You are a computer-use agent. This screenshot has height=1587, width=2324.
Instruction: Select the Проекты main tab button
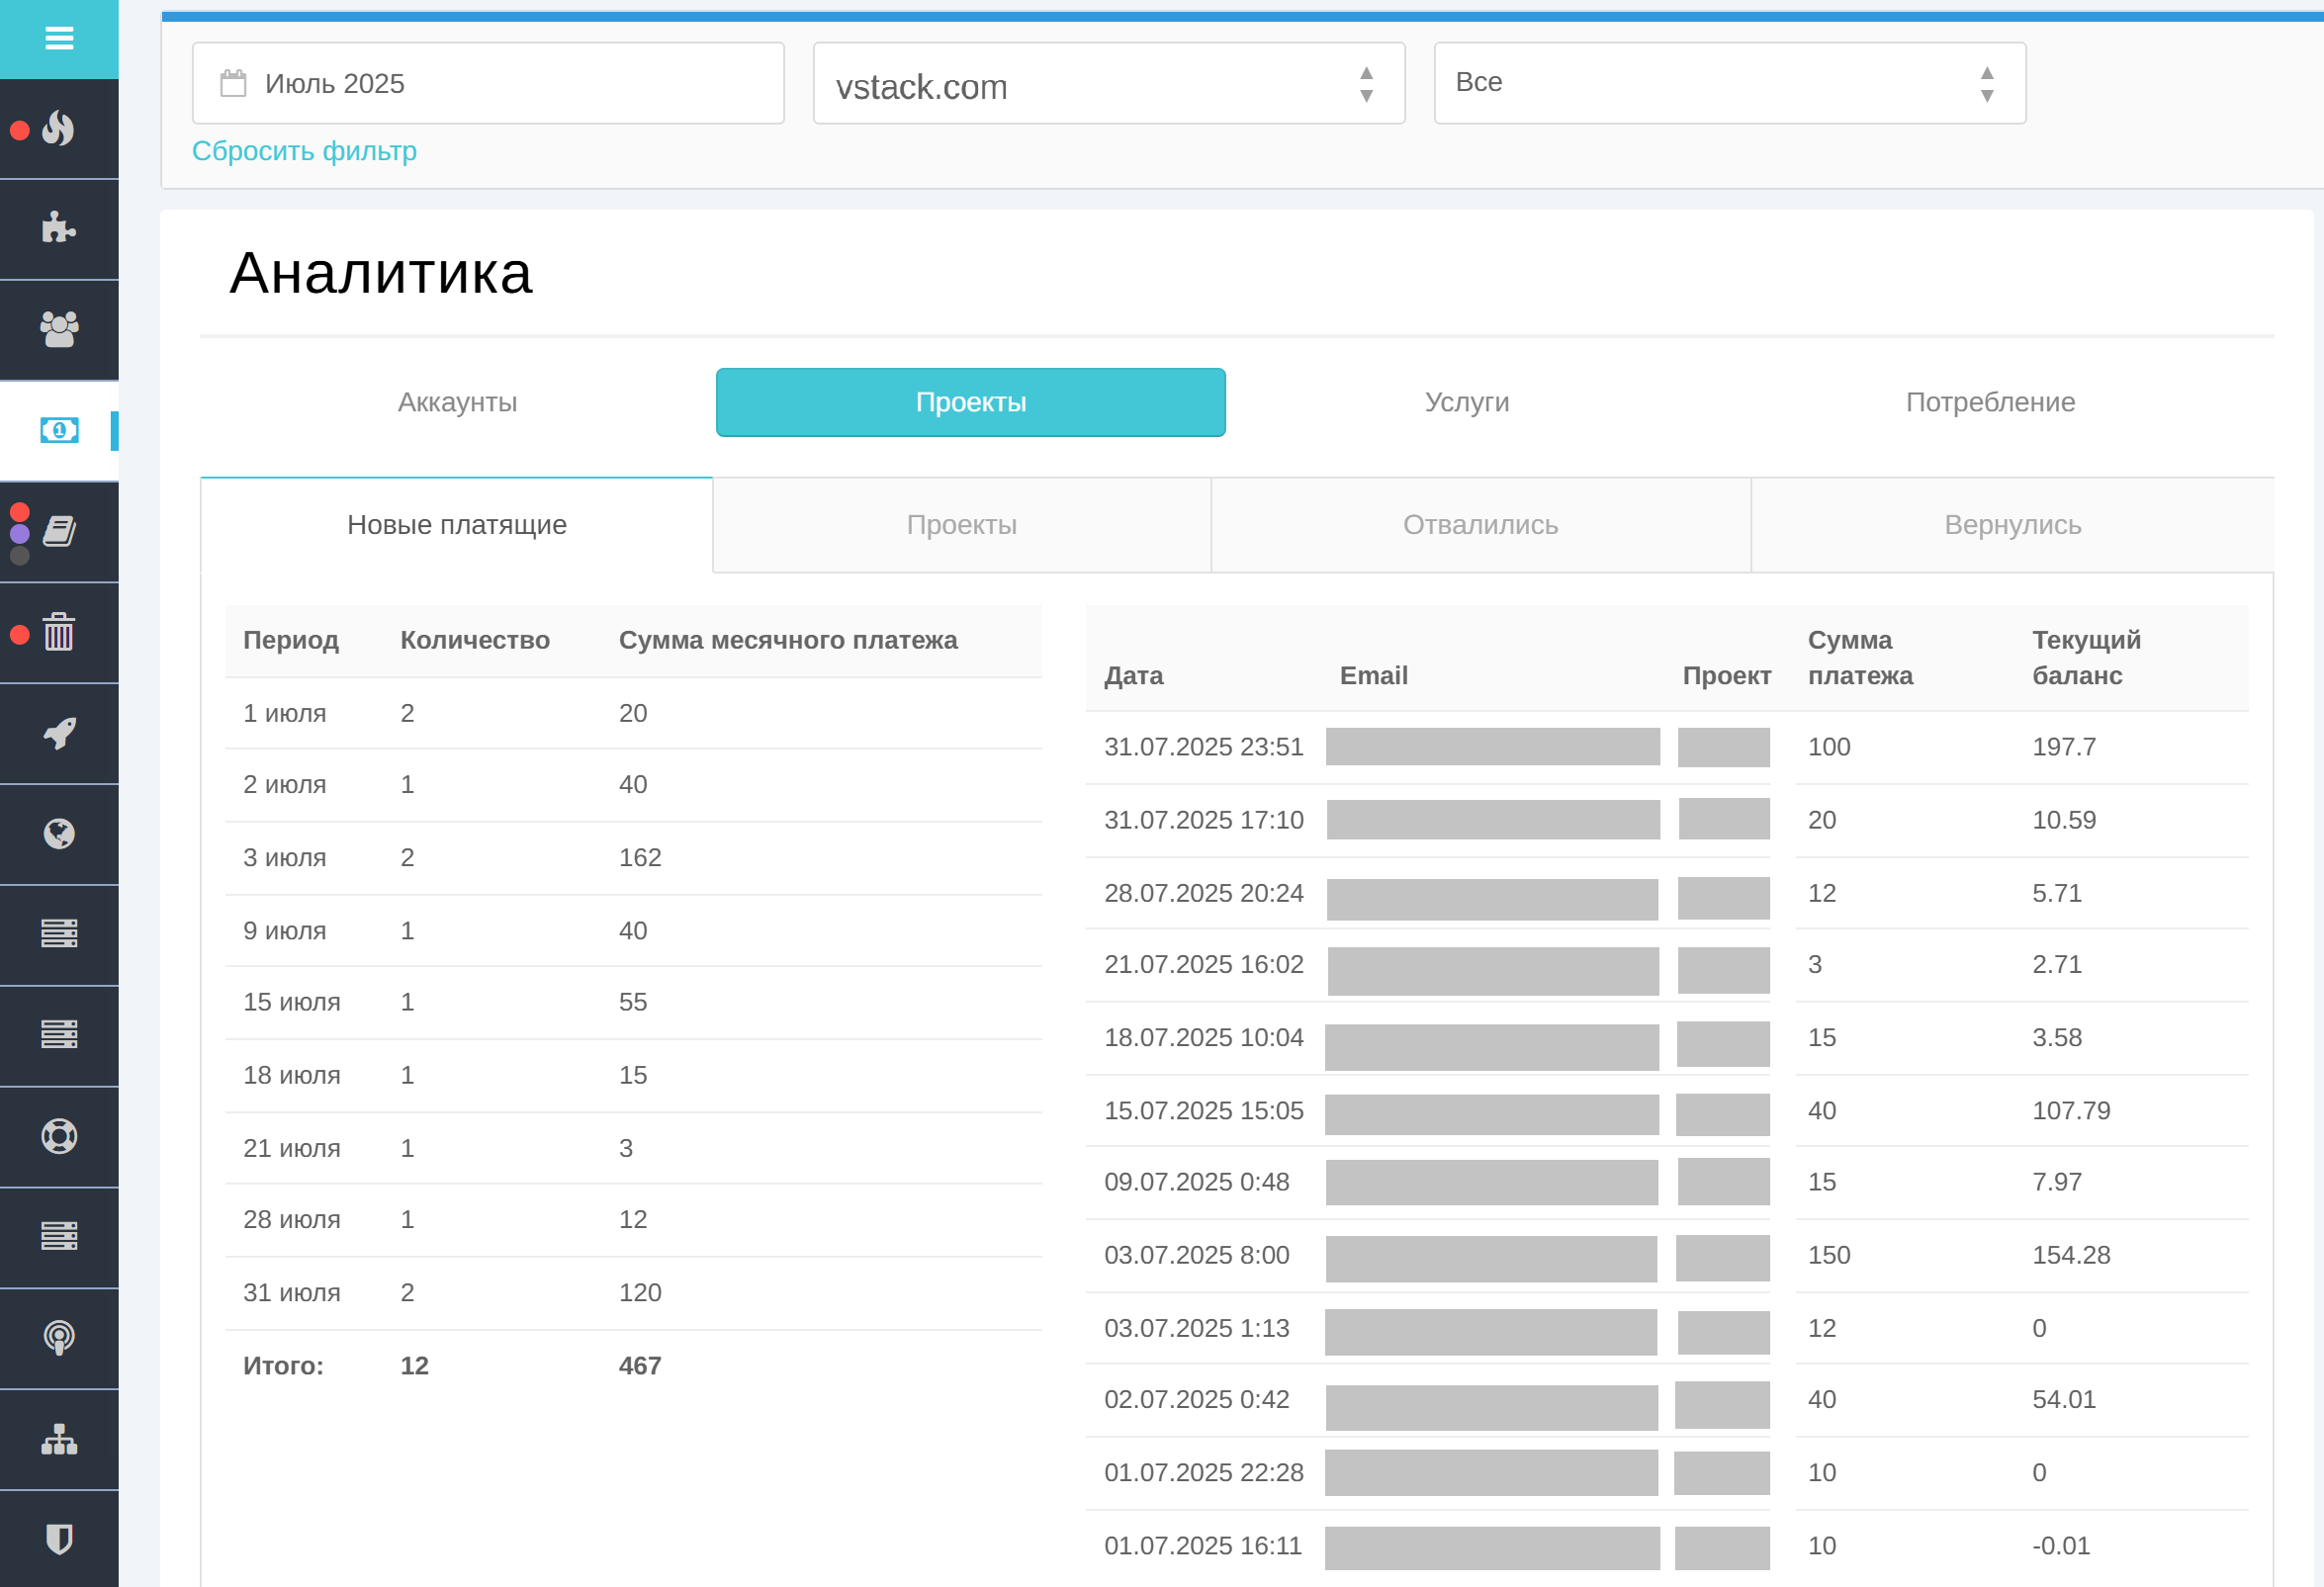(970, 402)
